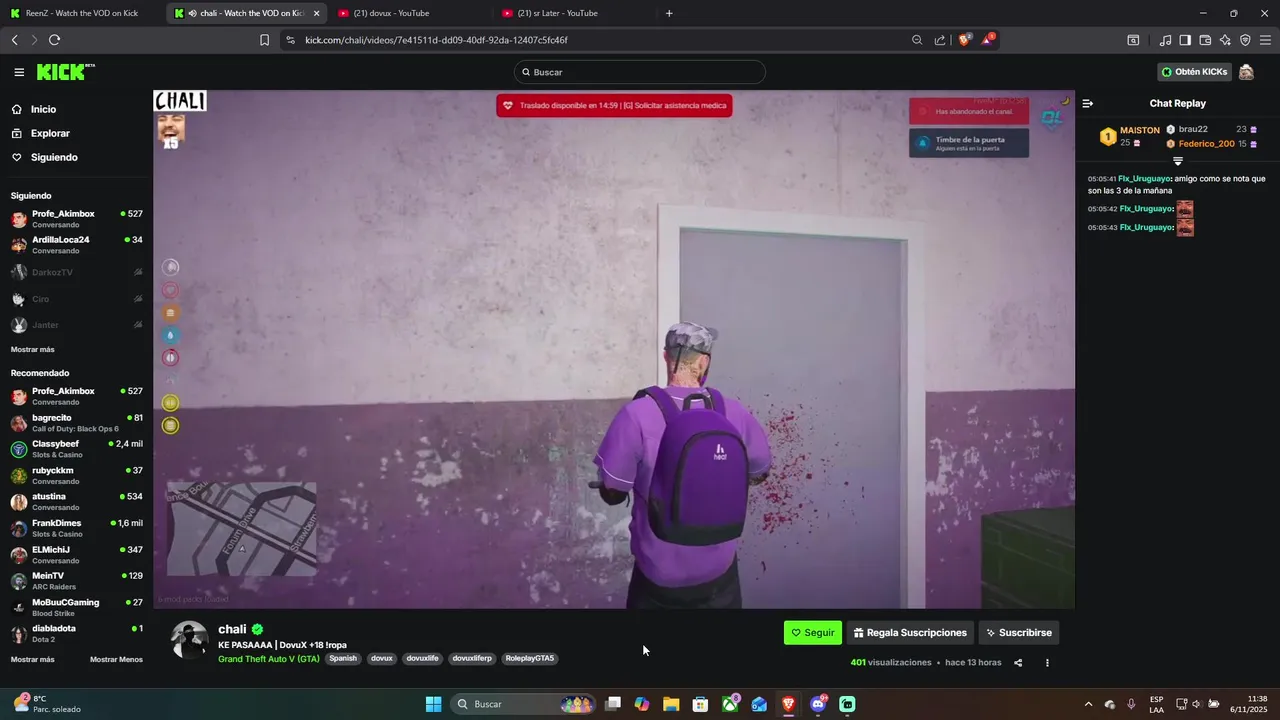Click the Seguir follow button
The image size is (1280, 720).
[x=813, y=633]
